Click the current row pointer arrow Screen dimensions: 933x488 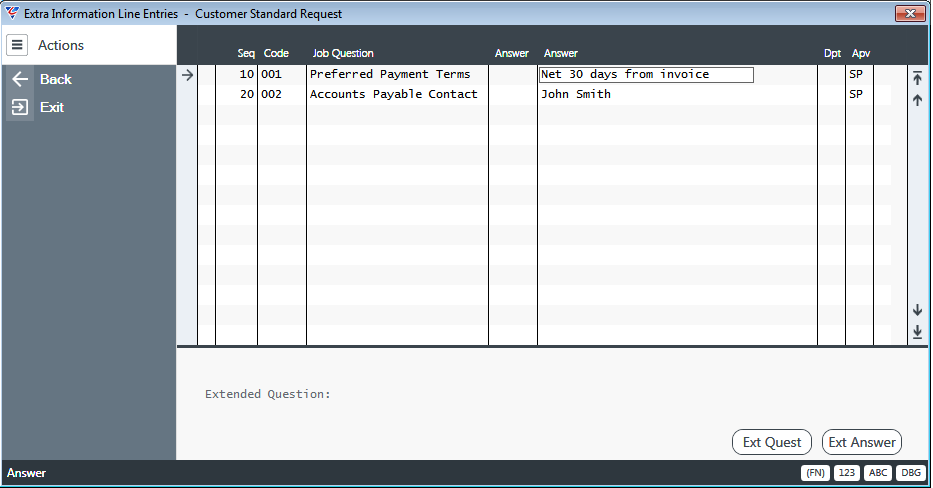(x=187, y=75)
